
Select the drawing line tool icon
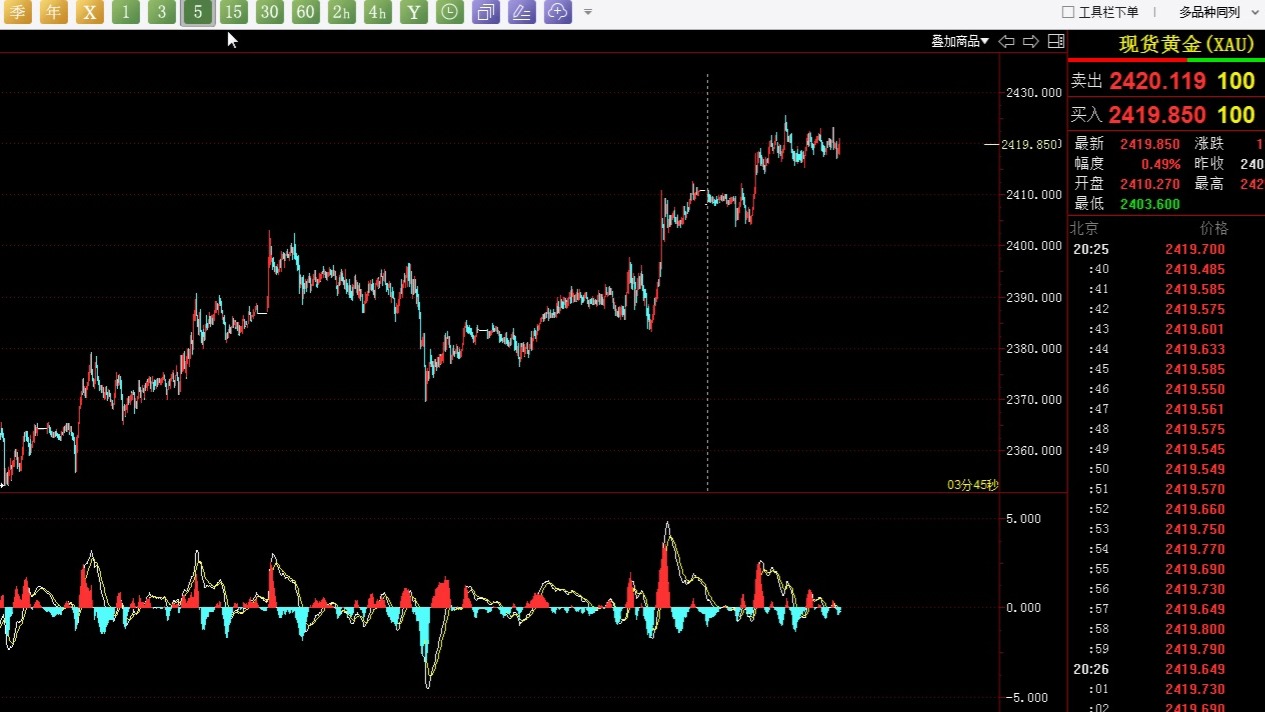[521, 12]
